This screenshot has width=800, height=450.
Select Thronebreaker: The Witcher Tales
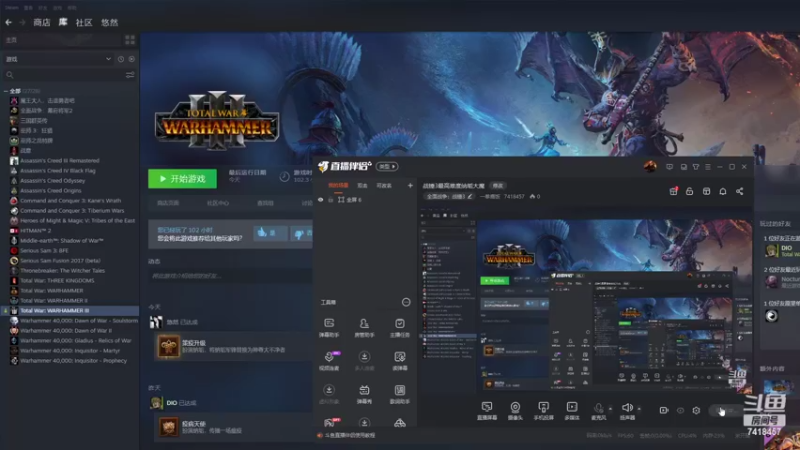coord(62,270)
